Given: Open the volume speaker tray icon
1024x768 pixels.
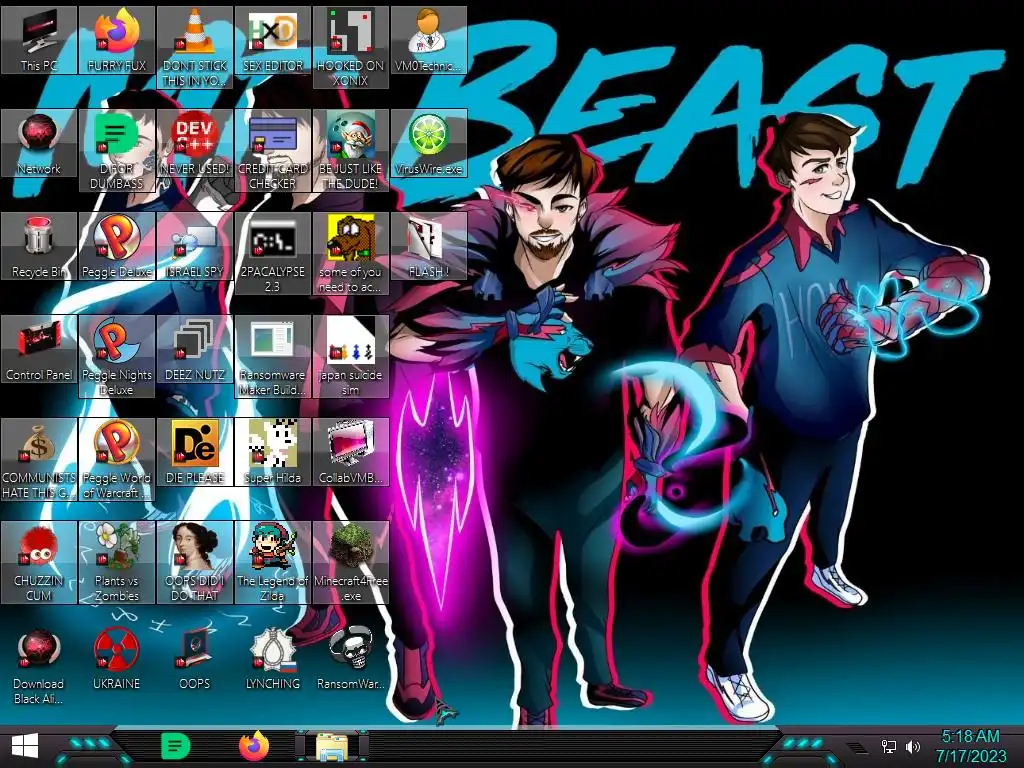Looking at the screenshot, I should coord(913,746).
